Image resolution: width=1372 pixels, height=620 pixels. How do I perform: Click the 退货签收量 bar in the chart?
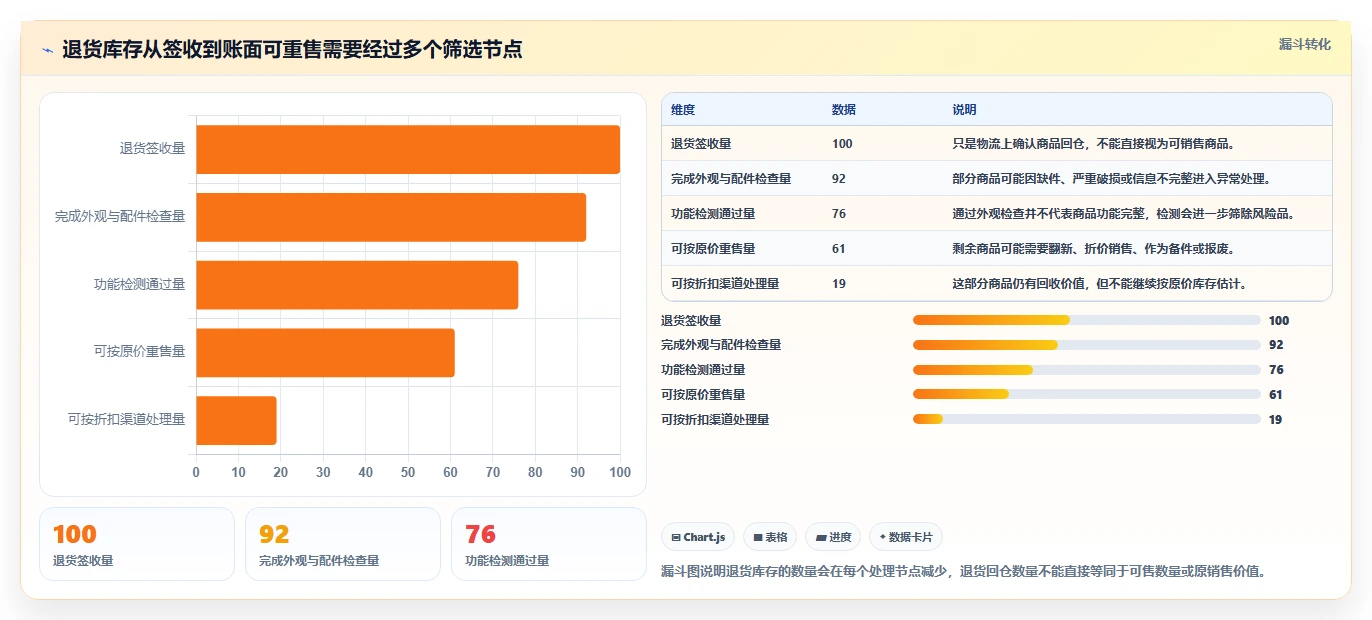408,149
